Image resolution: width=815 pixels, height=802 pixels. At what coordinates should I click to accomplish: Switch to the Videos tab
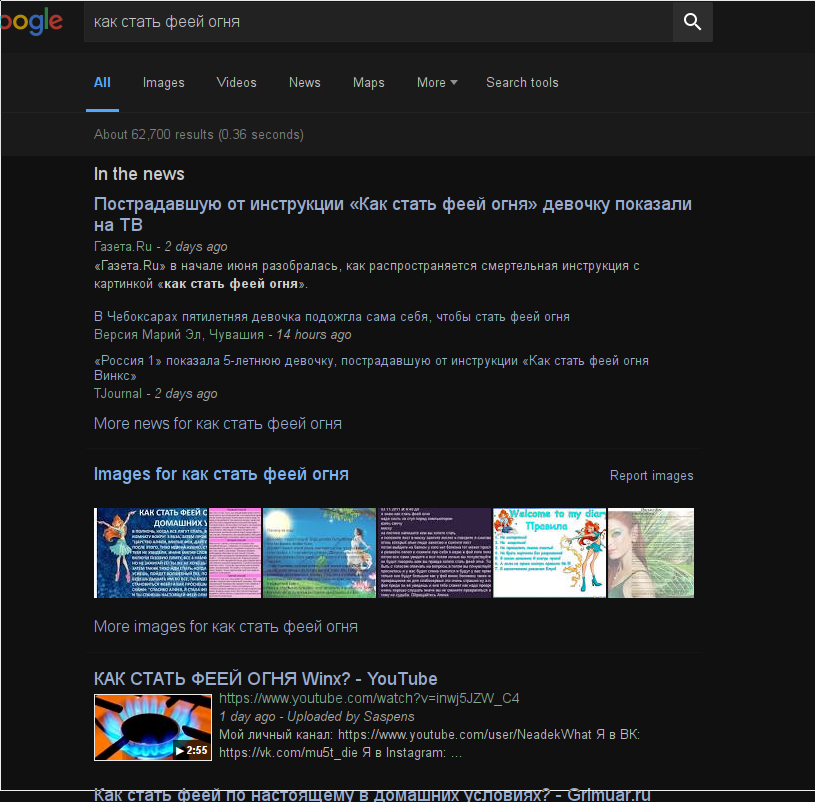[x=236, y=83]
